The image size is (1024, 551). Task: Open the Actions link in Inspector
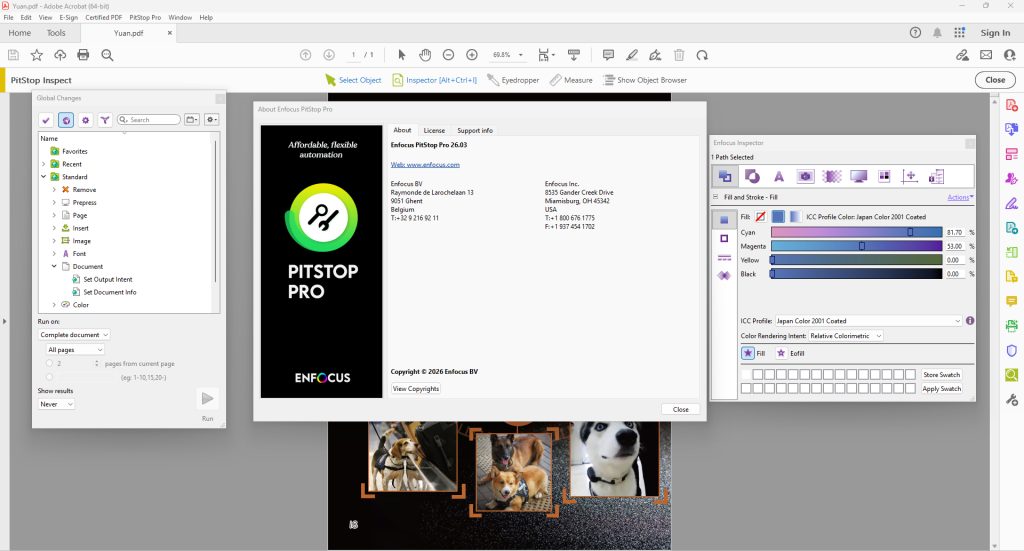click(959, 197)
